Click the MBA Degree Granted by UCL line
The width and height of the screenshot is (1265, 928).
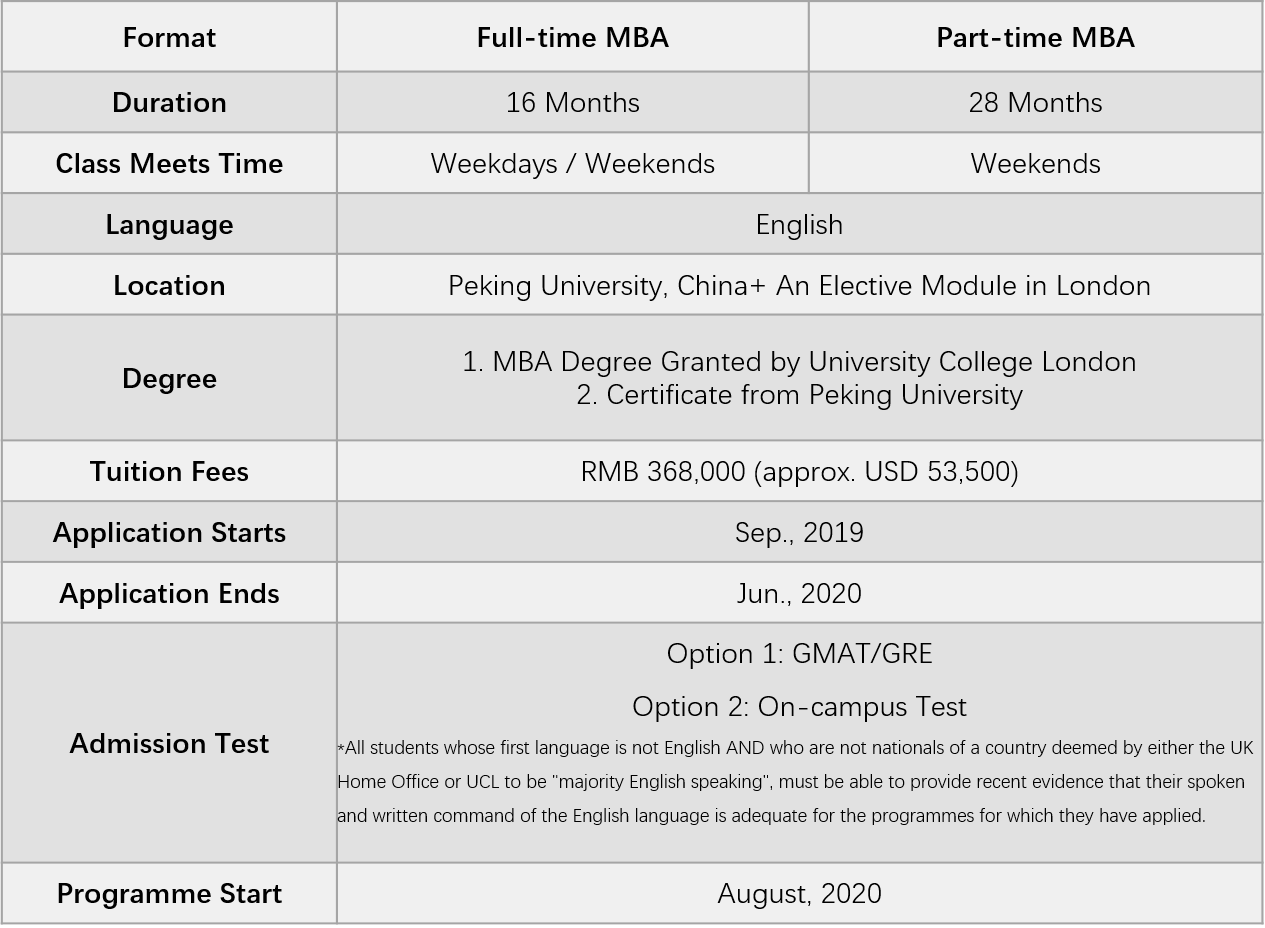(x=799, y=362)
